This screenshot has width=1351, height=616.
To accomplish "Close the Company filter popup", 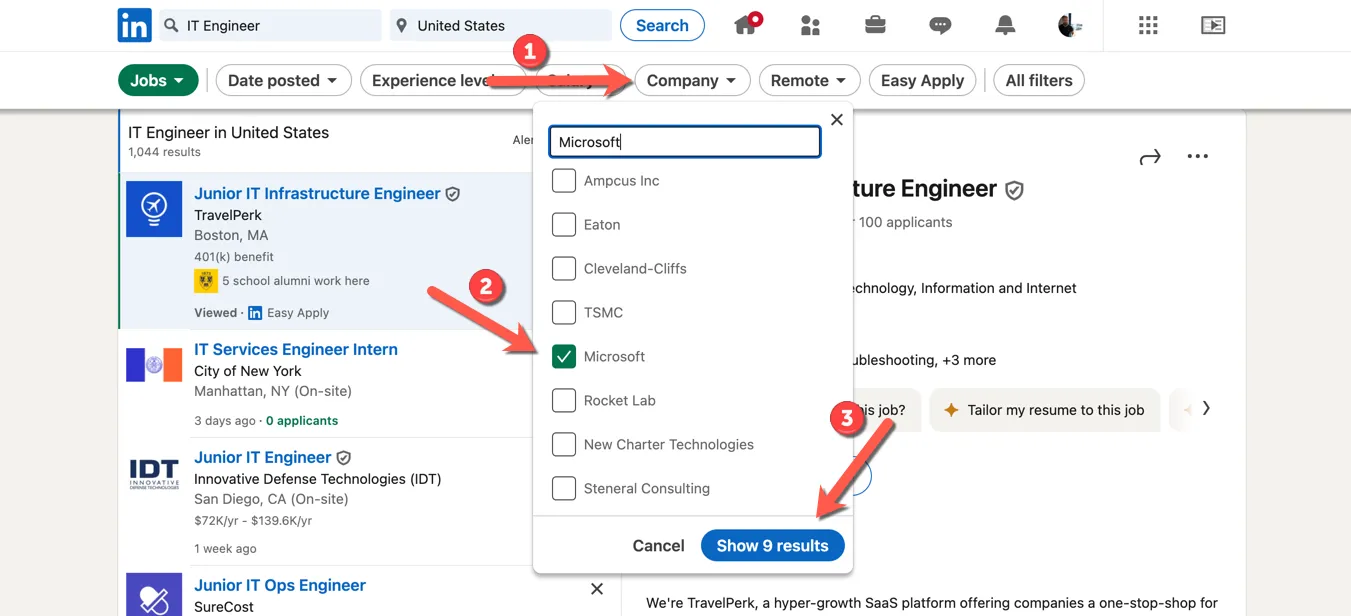I will pyautogui.click(x=837, y=119).
